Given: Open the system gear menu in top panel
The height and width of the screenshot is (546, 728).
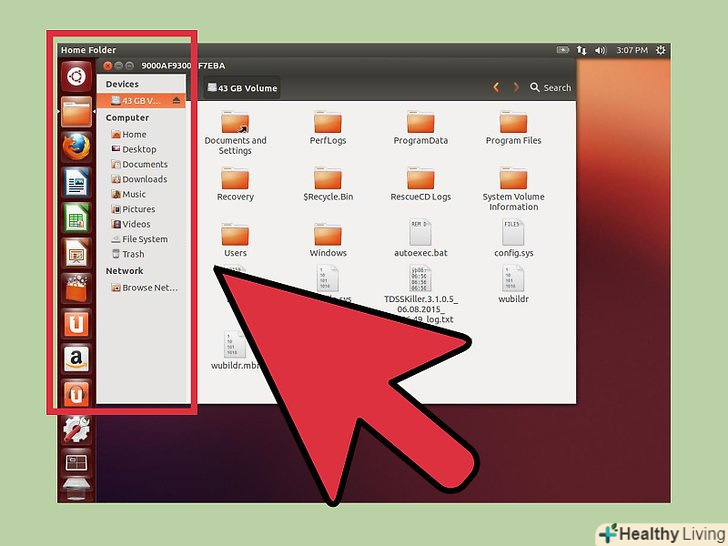Looking at the screenshot, I should 661,50.
